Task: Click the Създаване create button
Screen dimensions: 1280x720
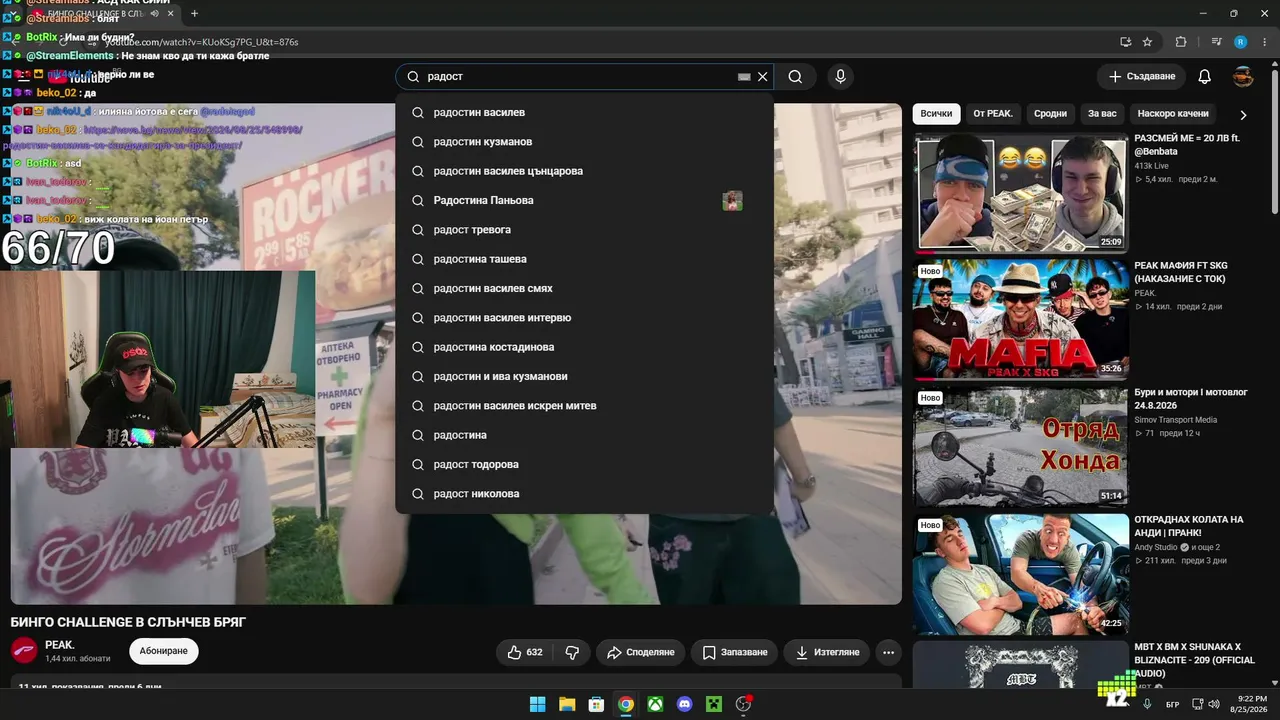Action: pyautogui.click(x=1141, y=77)
